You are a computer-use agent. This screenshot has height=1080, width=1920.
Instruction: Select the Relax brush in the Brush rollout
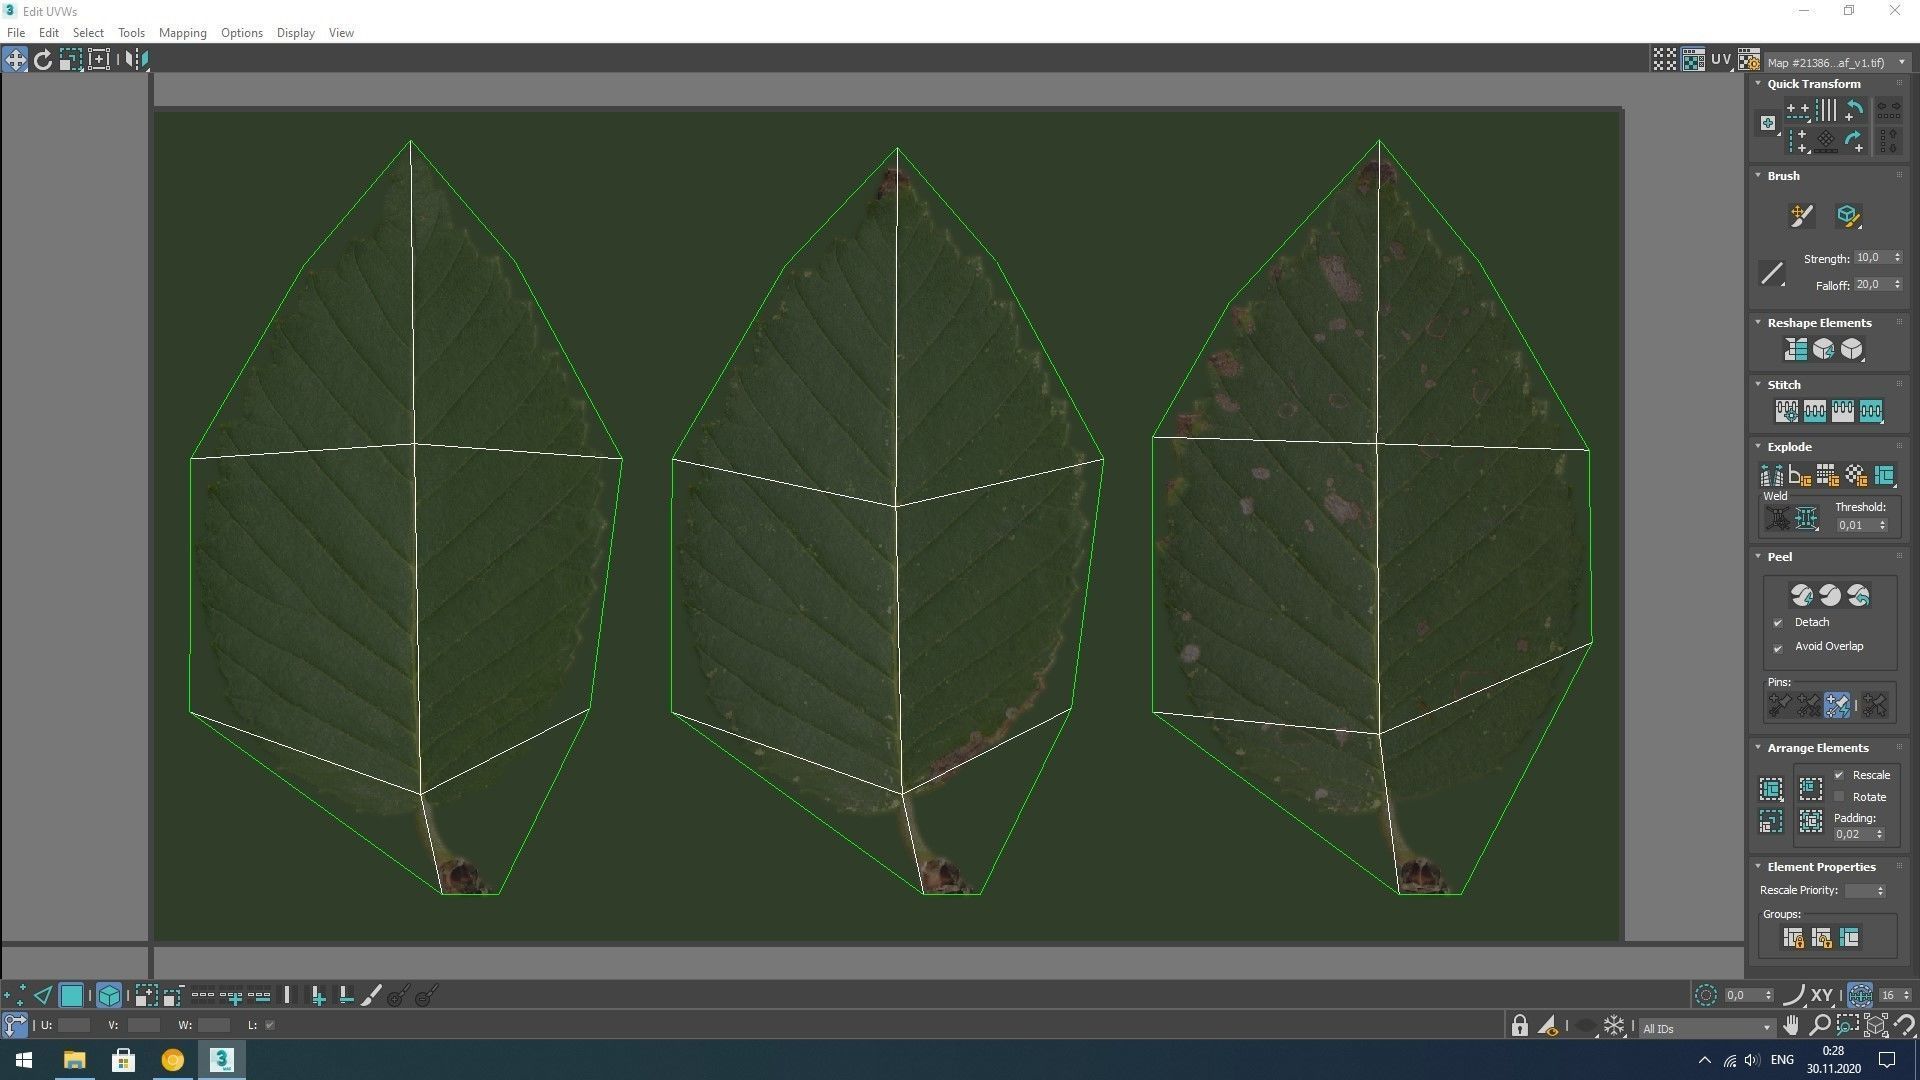(1847, 217)
